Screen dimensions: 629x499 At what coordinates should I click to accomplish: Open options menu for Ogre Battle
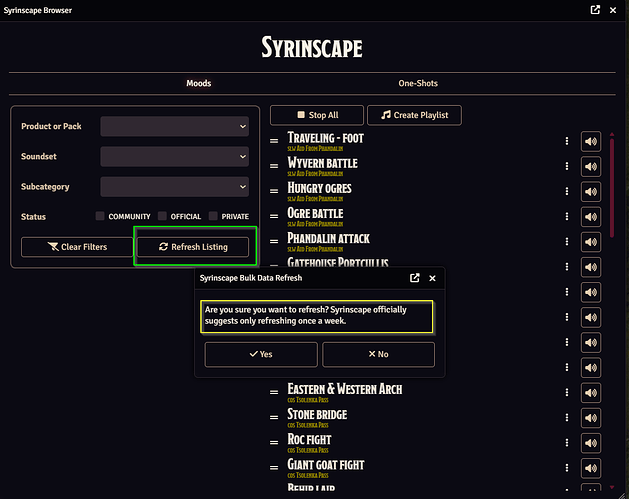567,216
